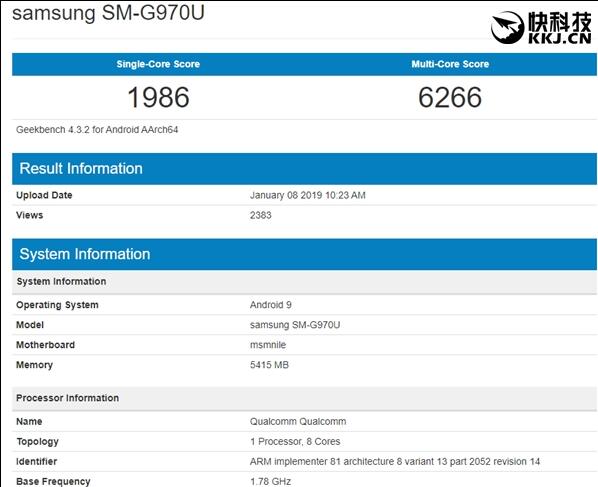Viewport: 598px width, 487px height.
Task: Select the multi-core score value 6266
Action: pyautogui.click(x=450, y=97)
